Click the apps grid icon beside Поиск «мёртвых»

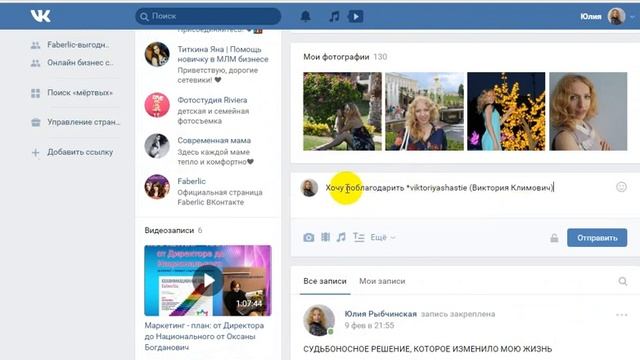(x=36, y=93)
